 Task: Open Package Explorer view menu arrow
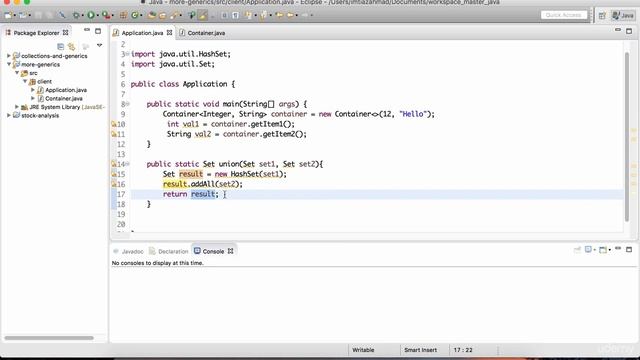99,45
